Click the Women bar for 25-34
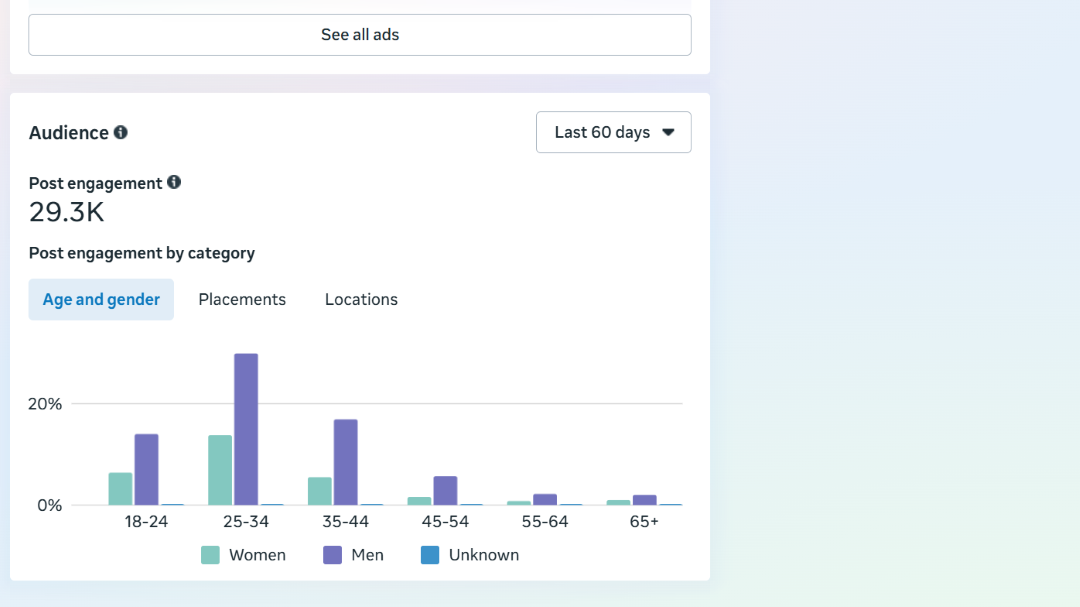 click(220, 470)
